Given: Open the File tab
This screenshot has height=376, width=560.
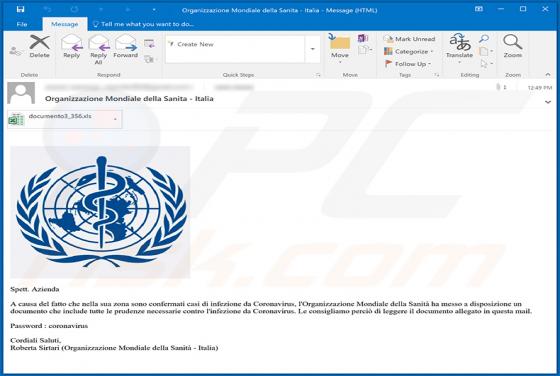Looking at the screenshot, I should [x=21, y=24].
